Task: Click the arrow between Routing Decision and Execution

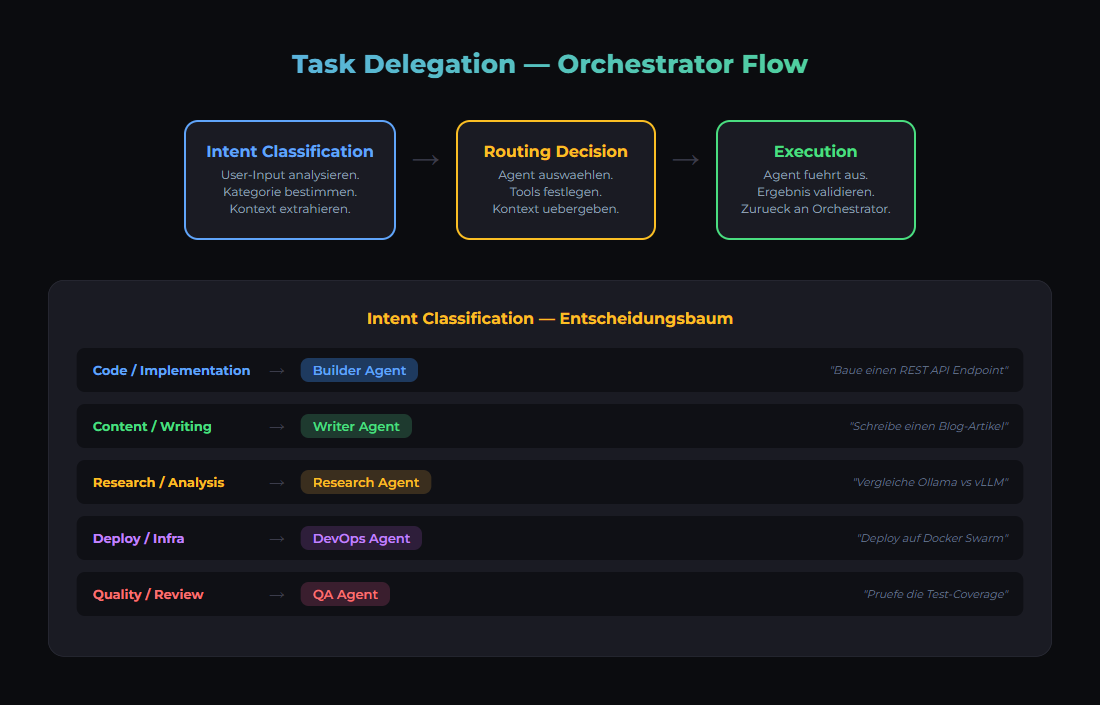Action: [x=686, y=160]
